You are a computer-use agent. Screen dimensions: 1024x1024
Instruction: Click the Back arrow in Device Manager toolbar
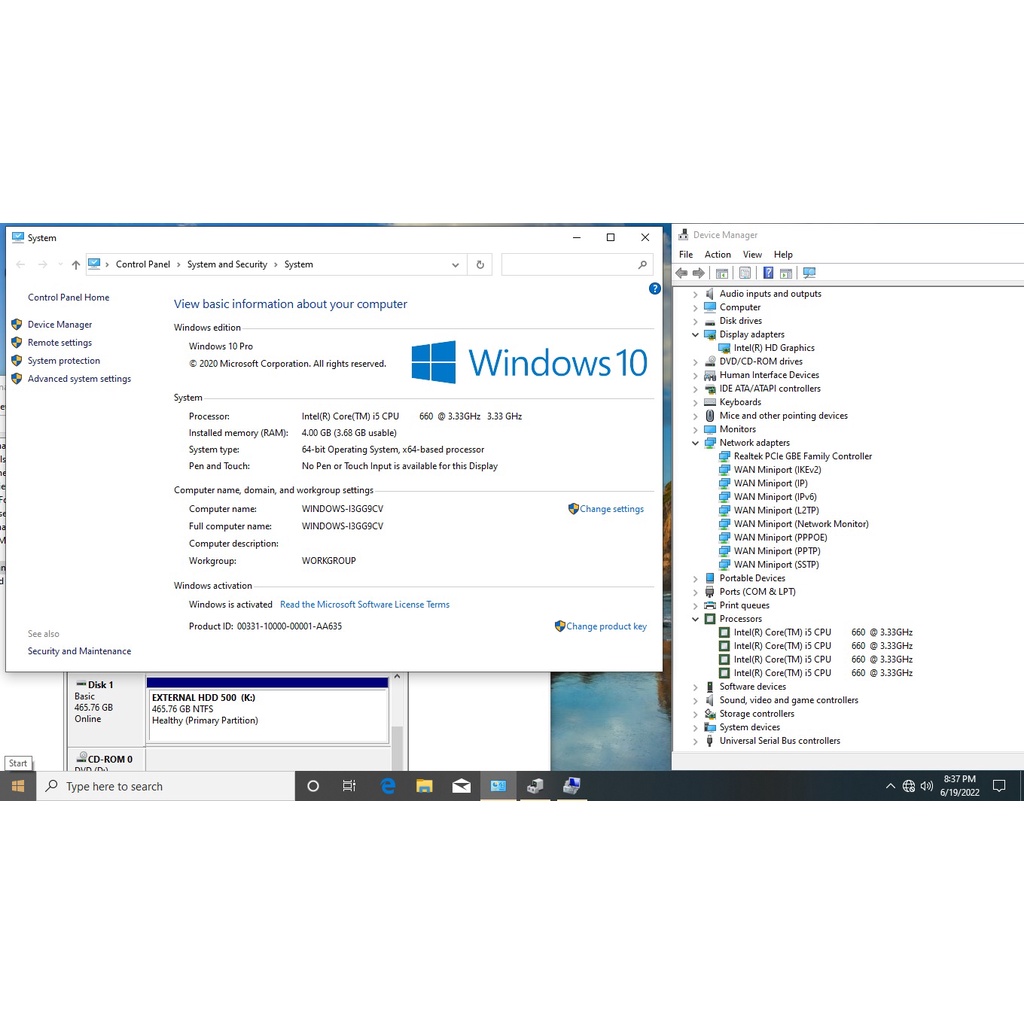(682, 273)
